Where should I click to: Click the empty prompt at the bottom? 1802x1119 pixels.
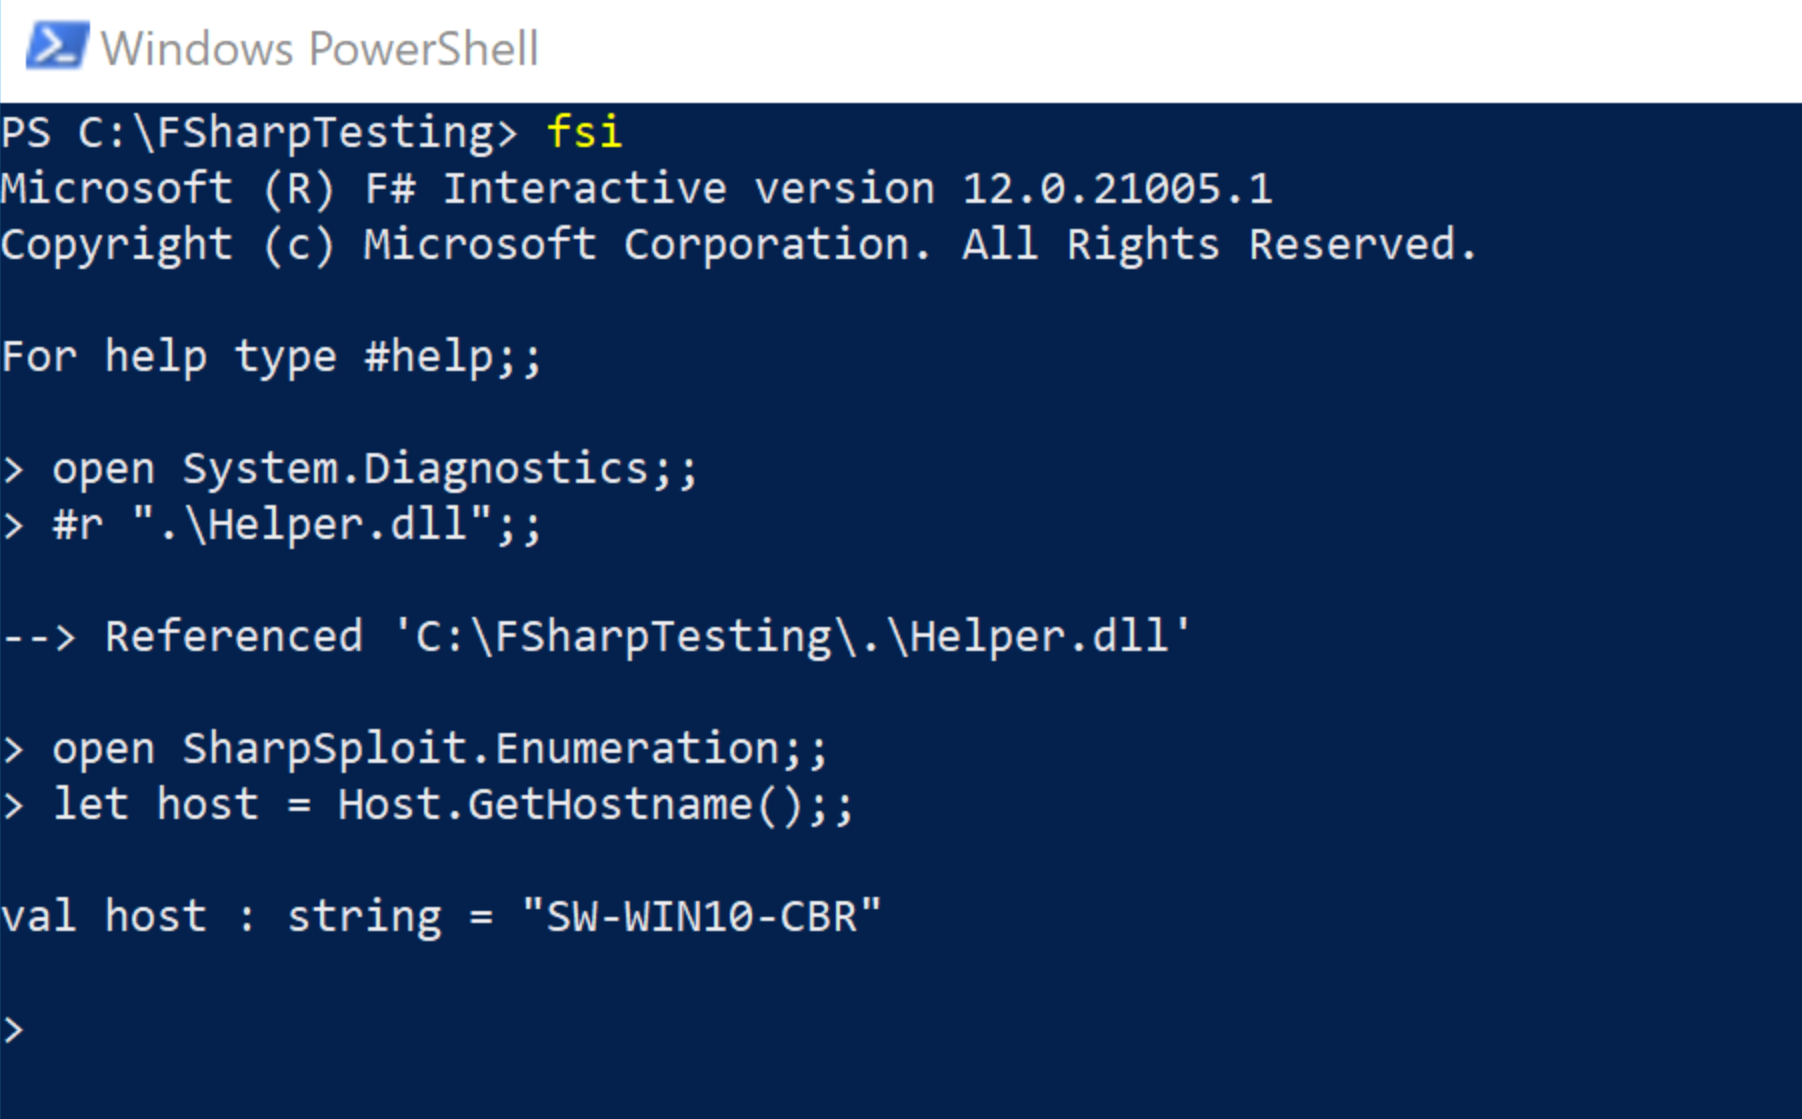pos(14,1029)
